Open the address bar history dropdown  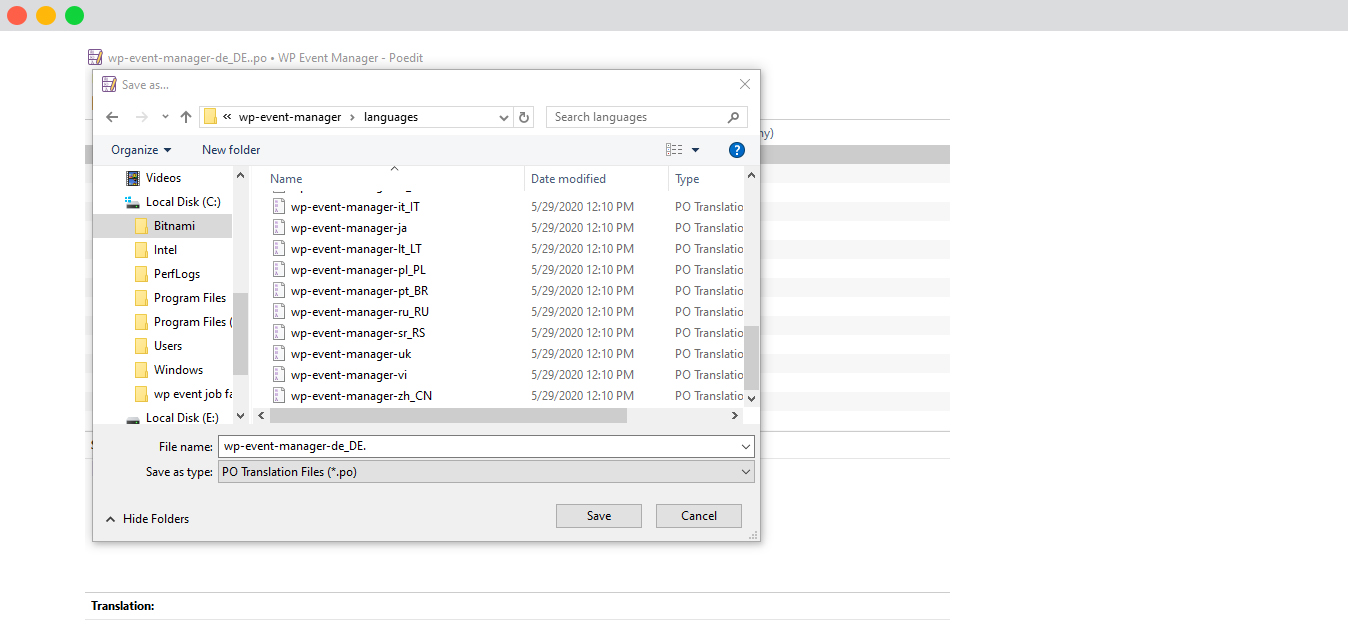(x=505, y=117)
